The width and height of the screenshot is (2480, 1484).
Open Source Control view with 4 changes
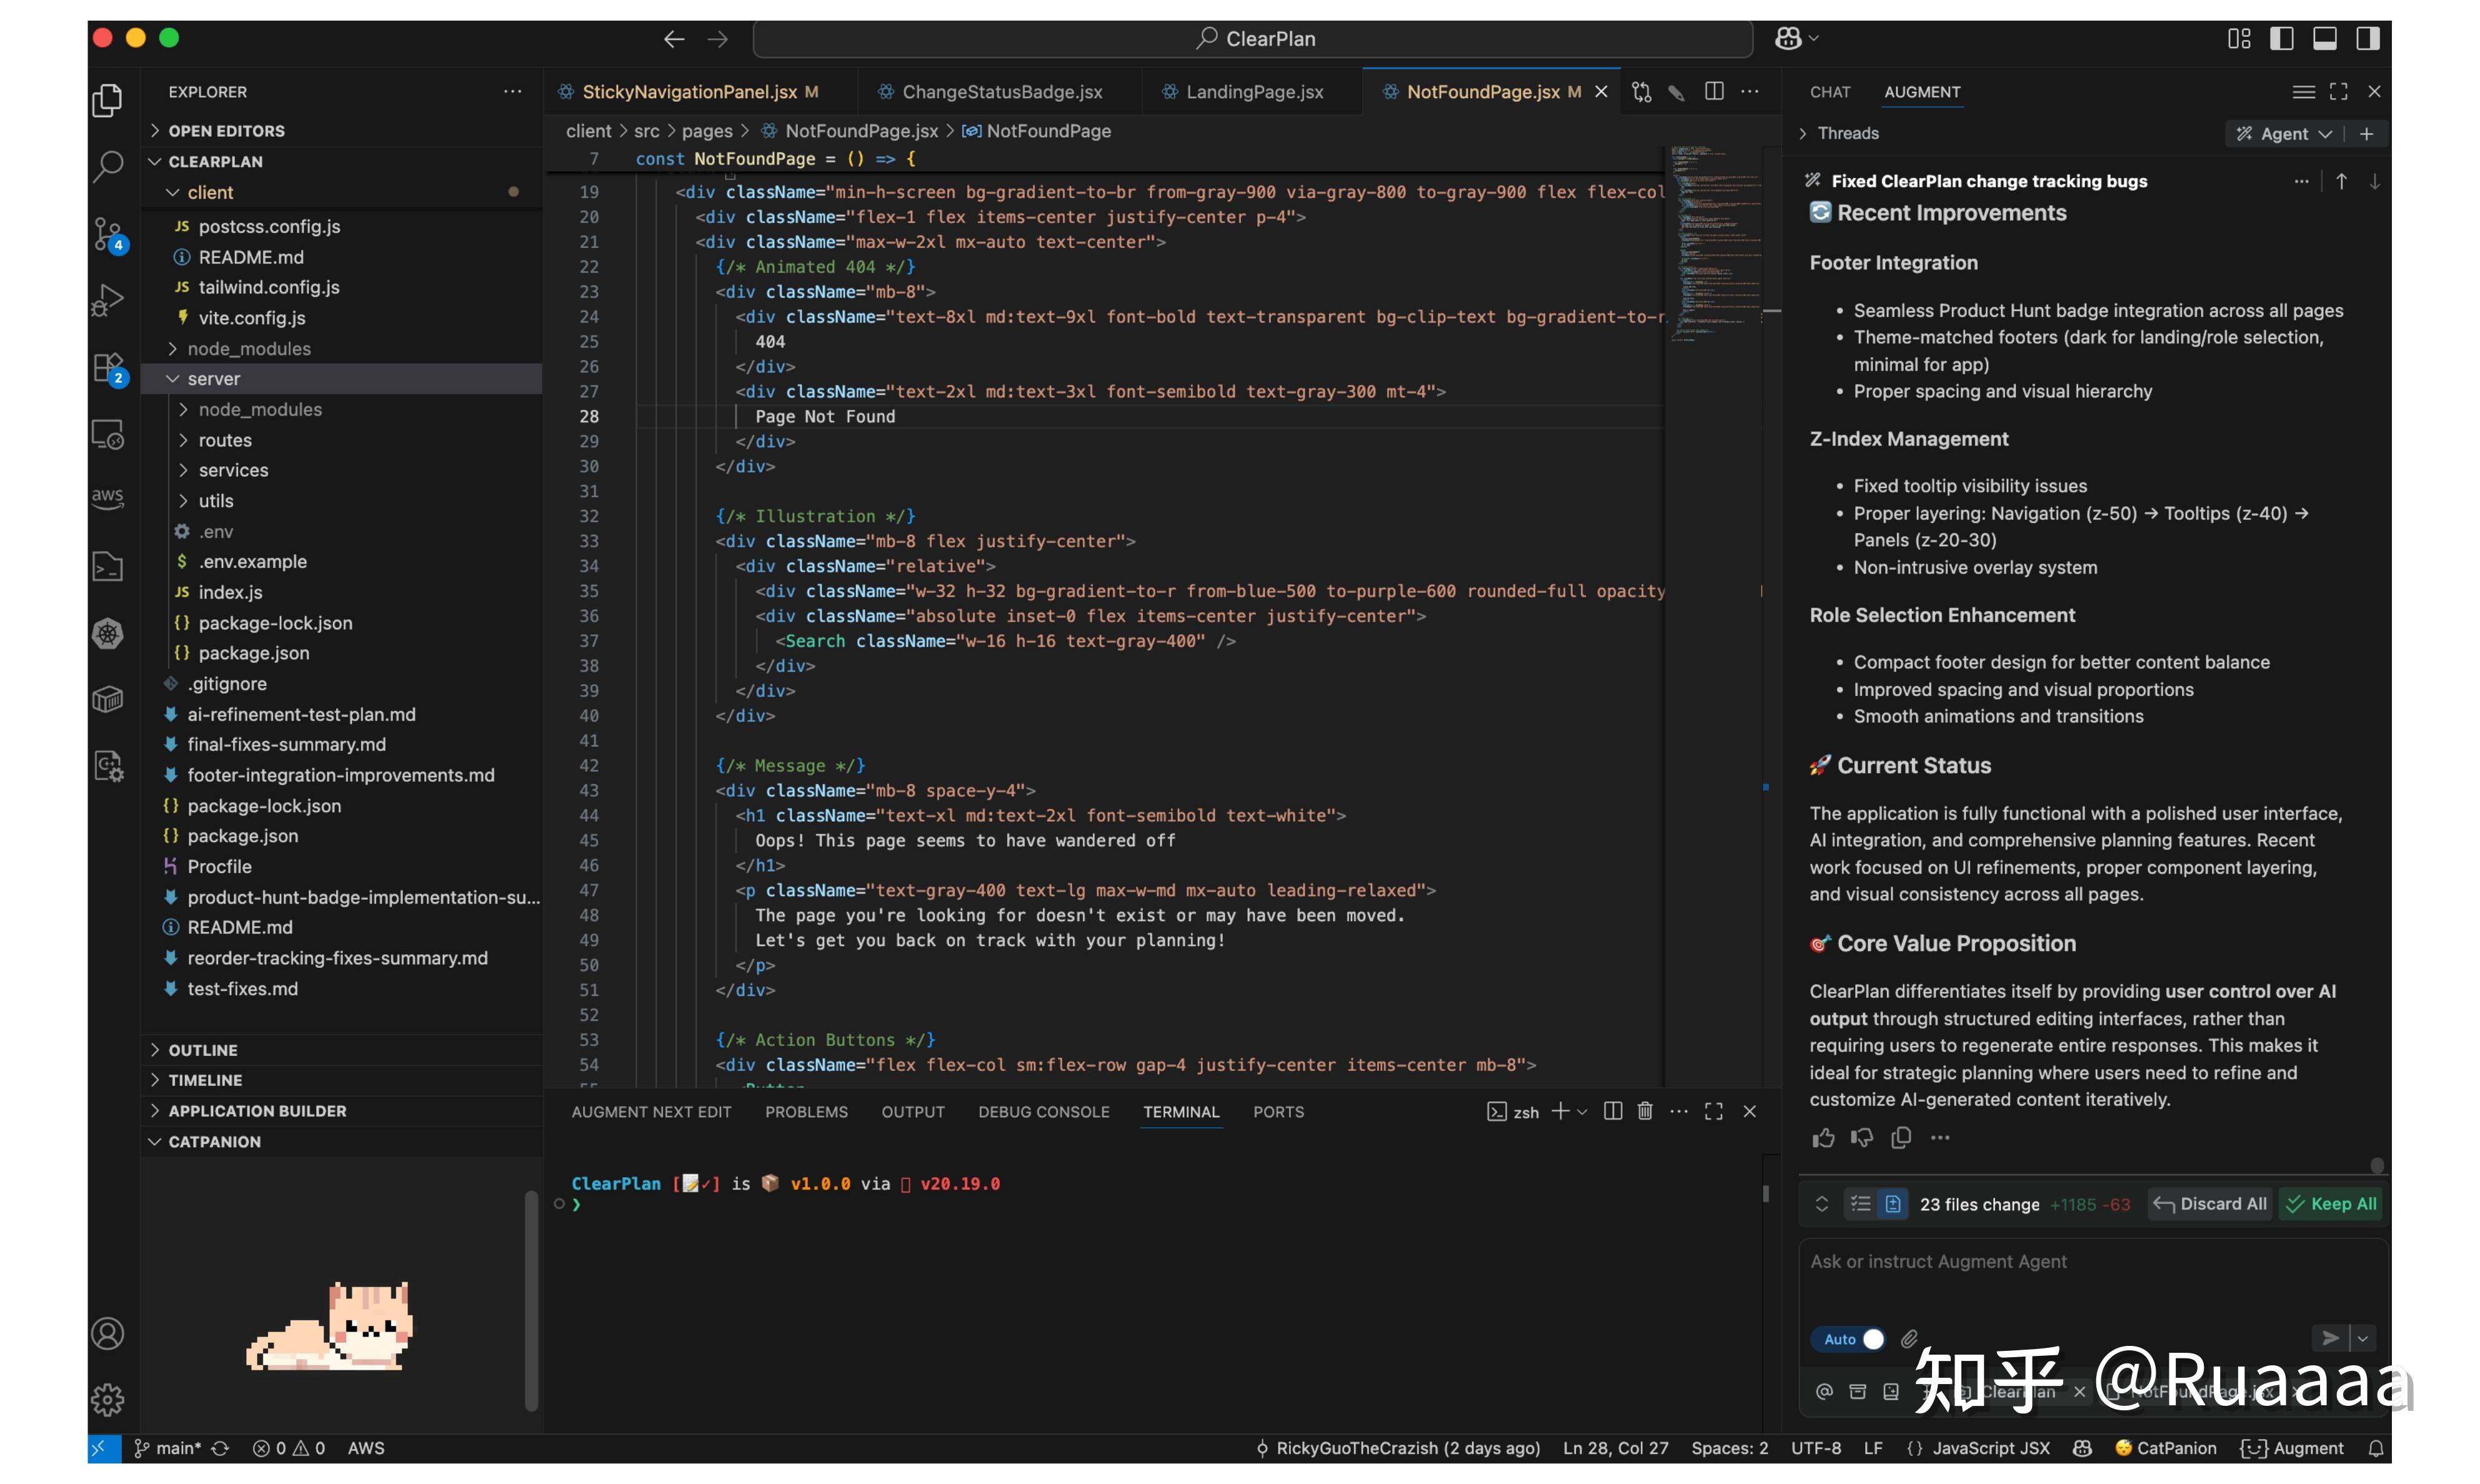point(108,235)
